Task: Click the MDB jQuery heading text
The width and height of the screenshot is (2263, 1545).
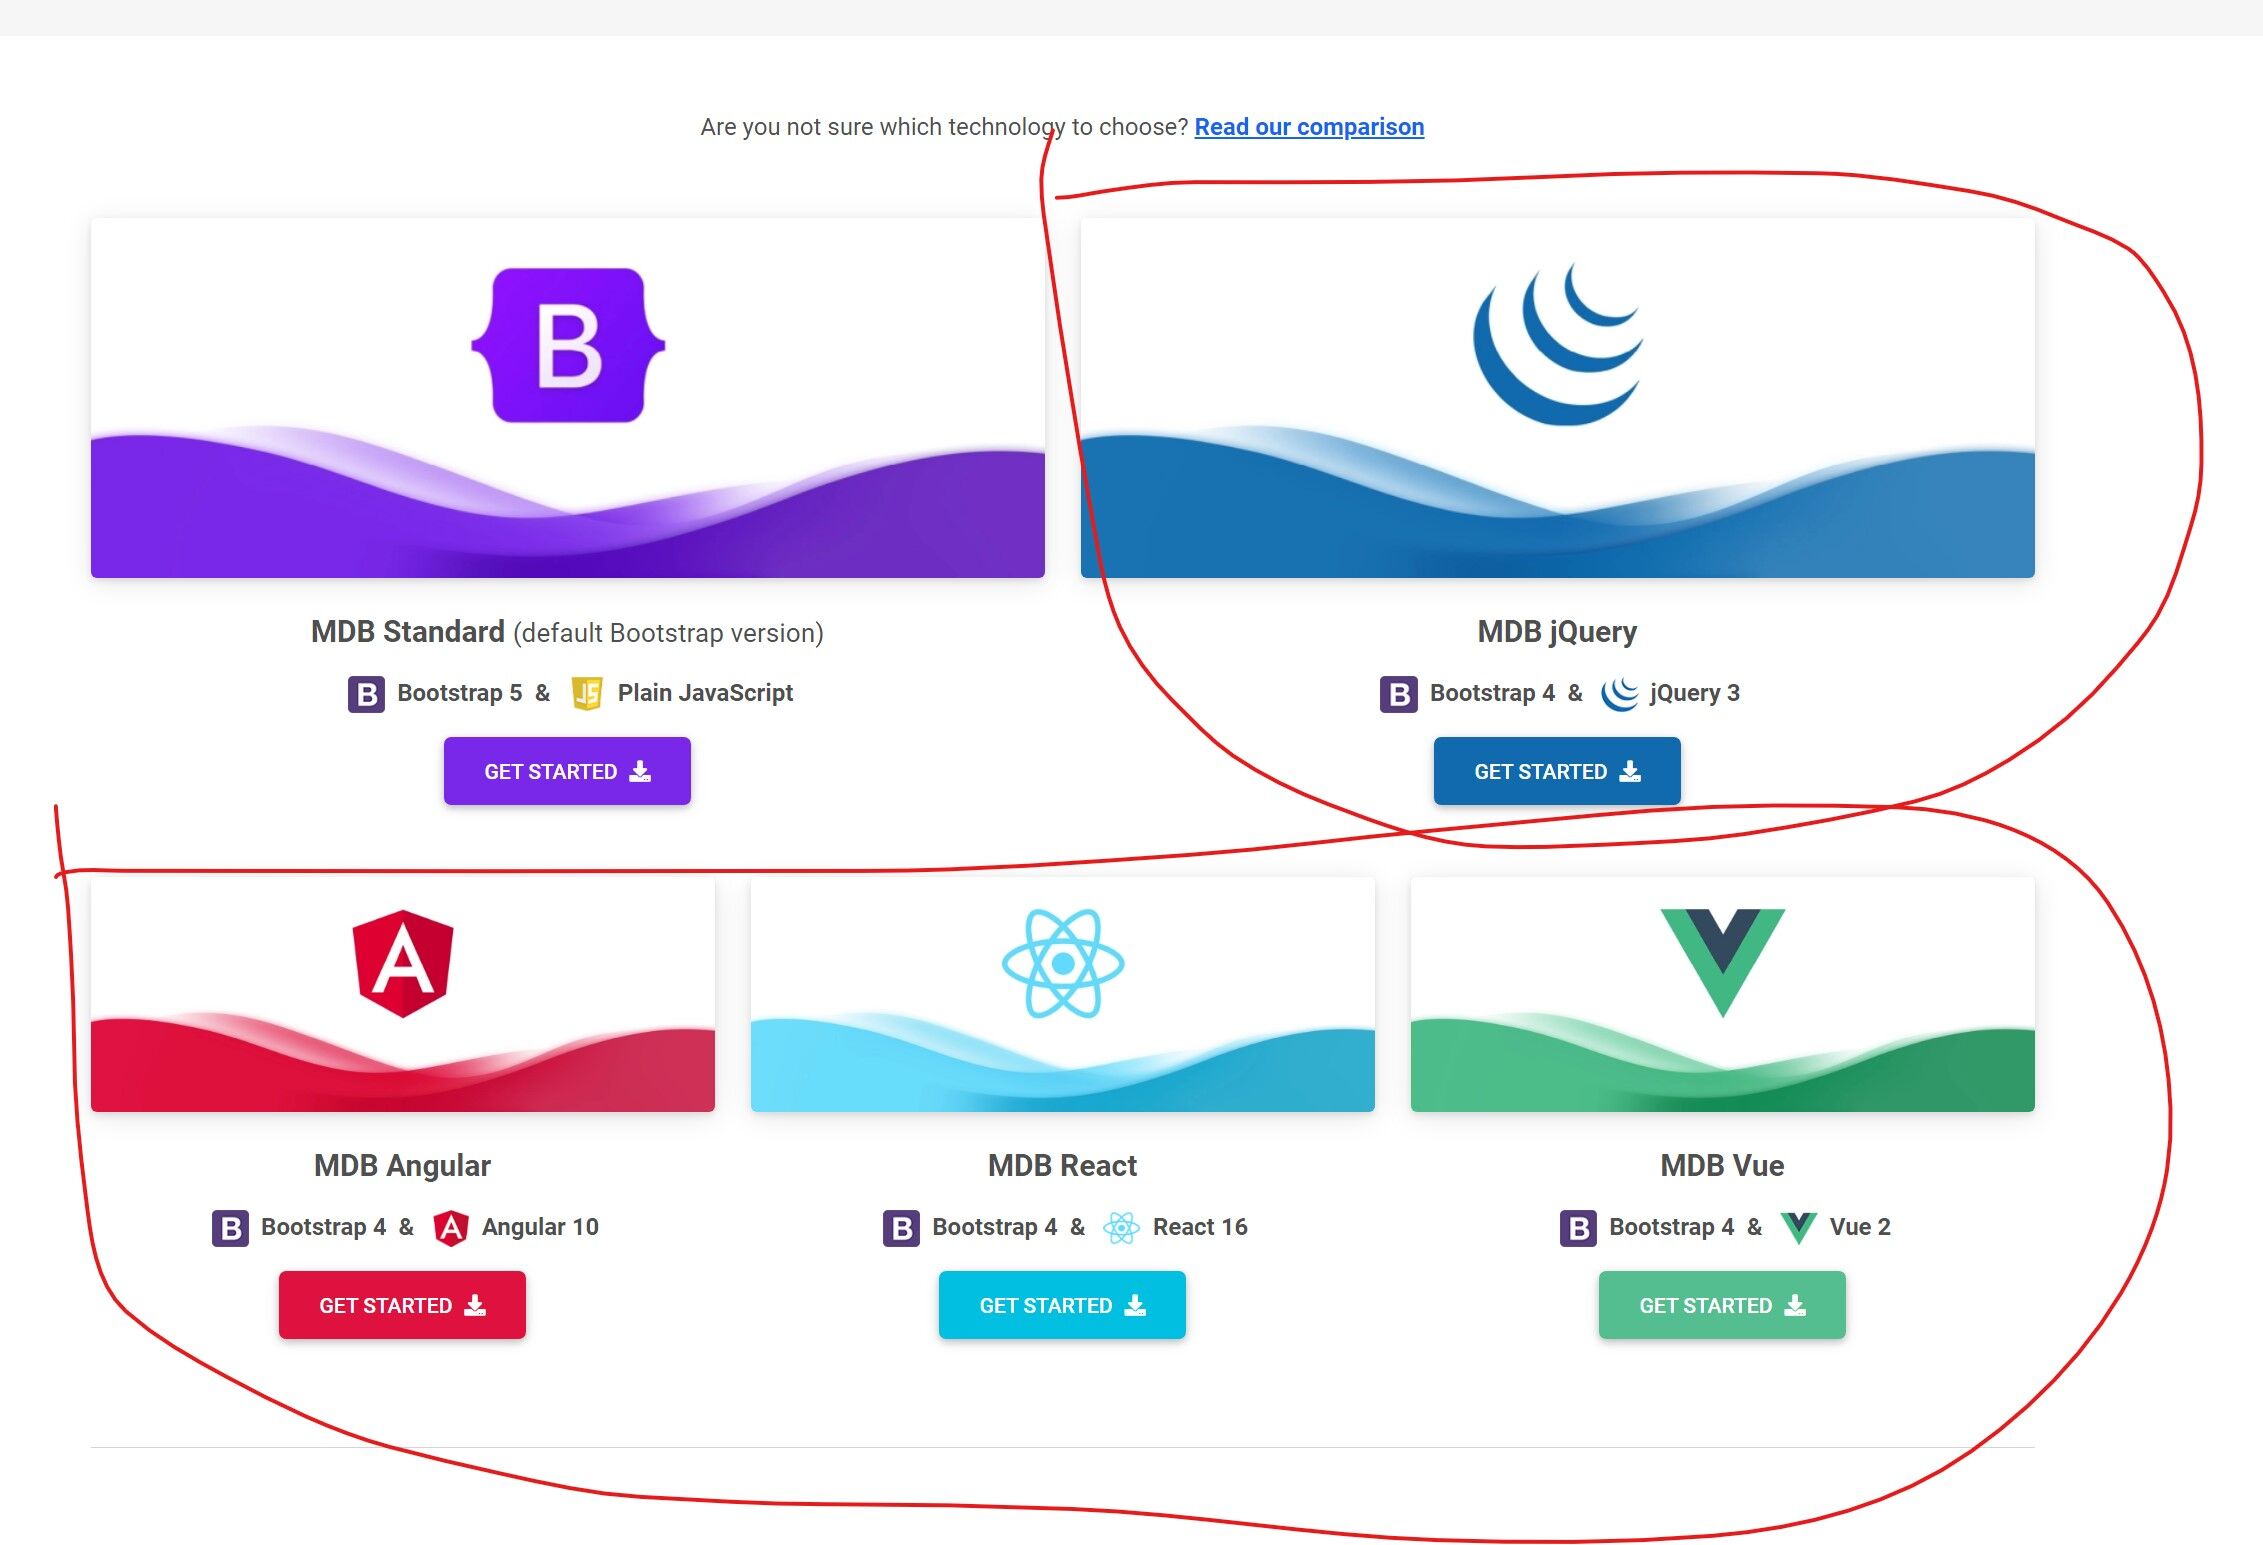Action: tap(1557, 632)
